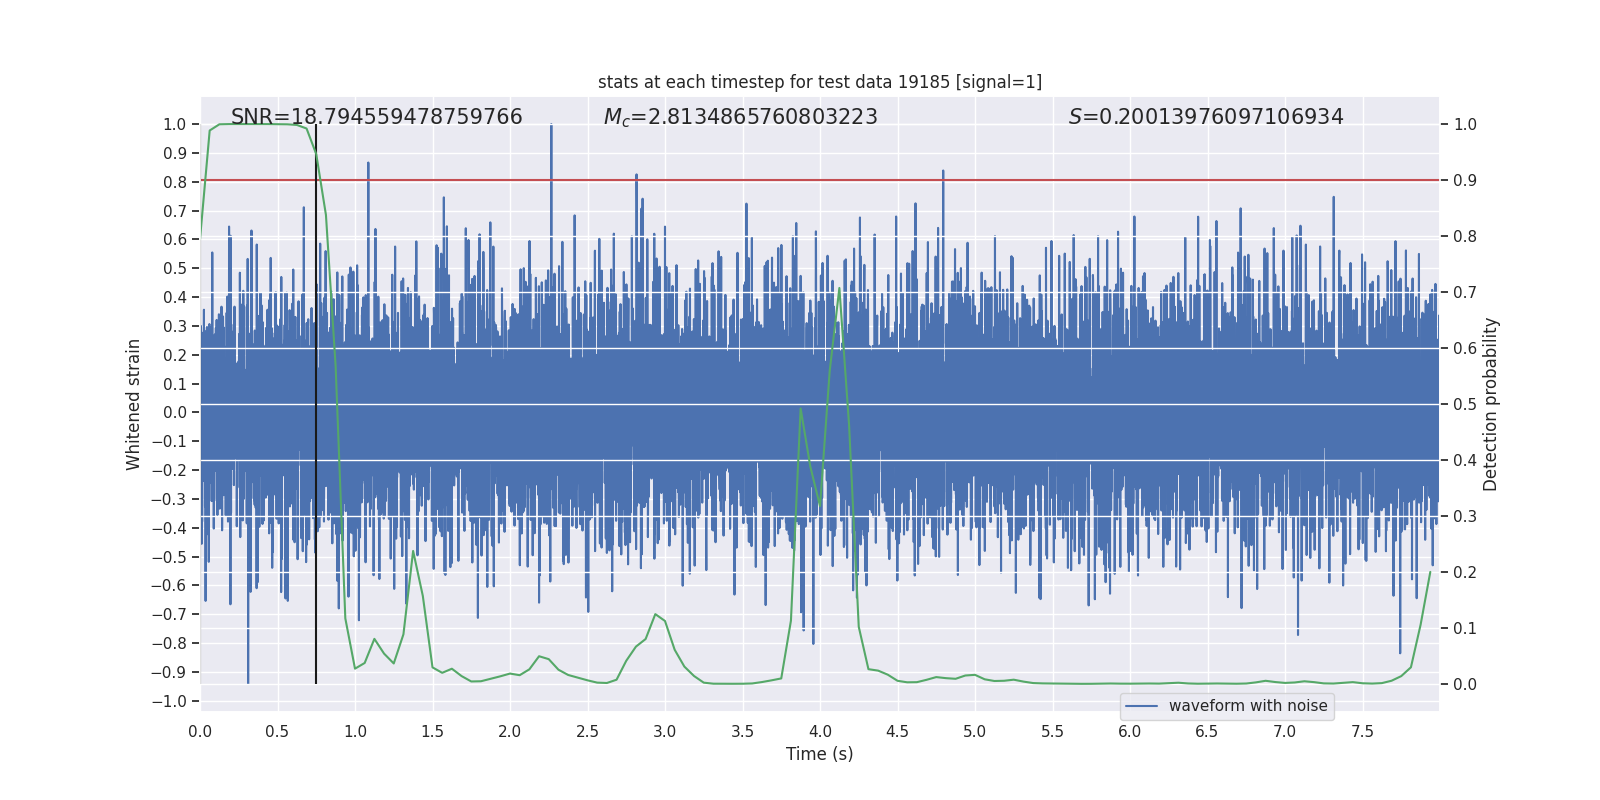Click the −0.7 tick on Whitened strain axis
This screenshot has height=800, width=1600.
pos(169,614)
